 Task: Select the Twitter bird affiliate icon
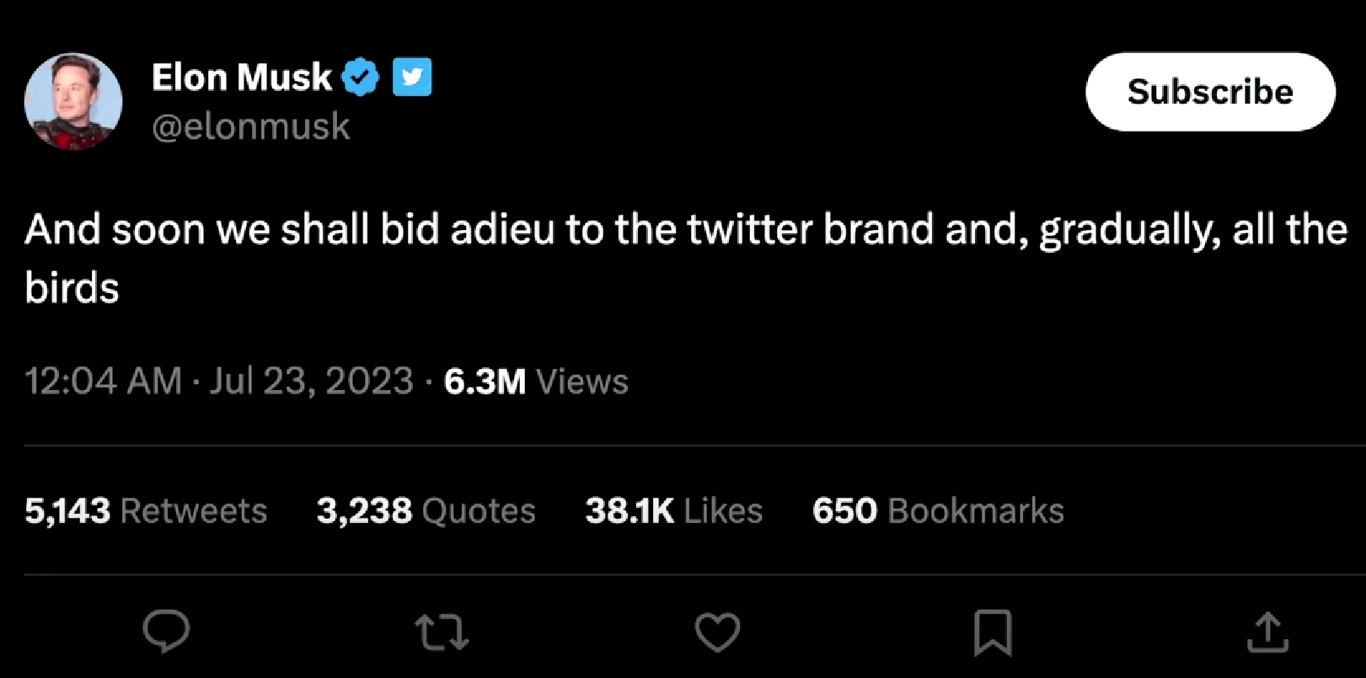point(414,76)
